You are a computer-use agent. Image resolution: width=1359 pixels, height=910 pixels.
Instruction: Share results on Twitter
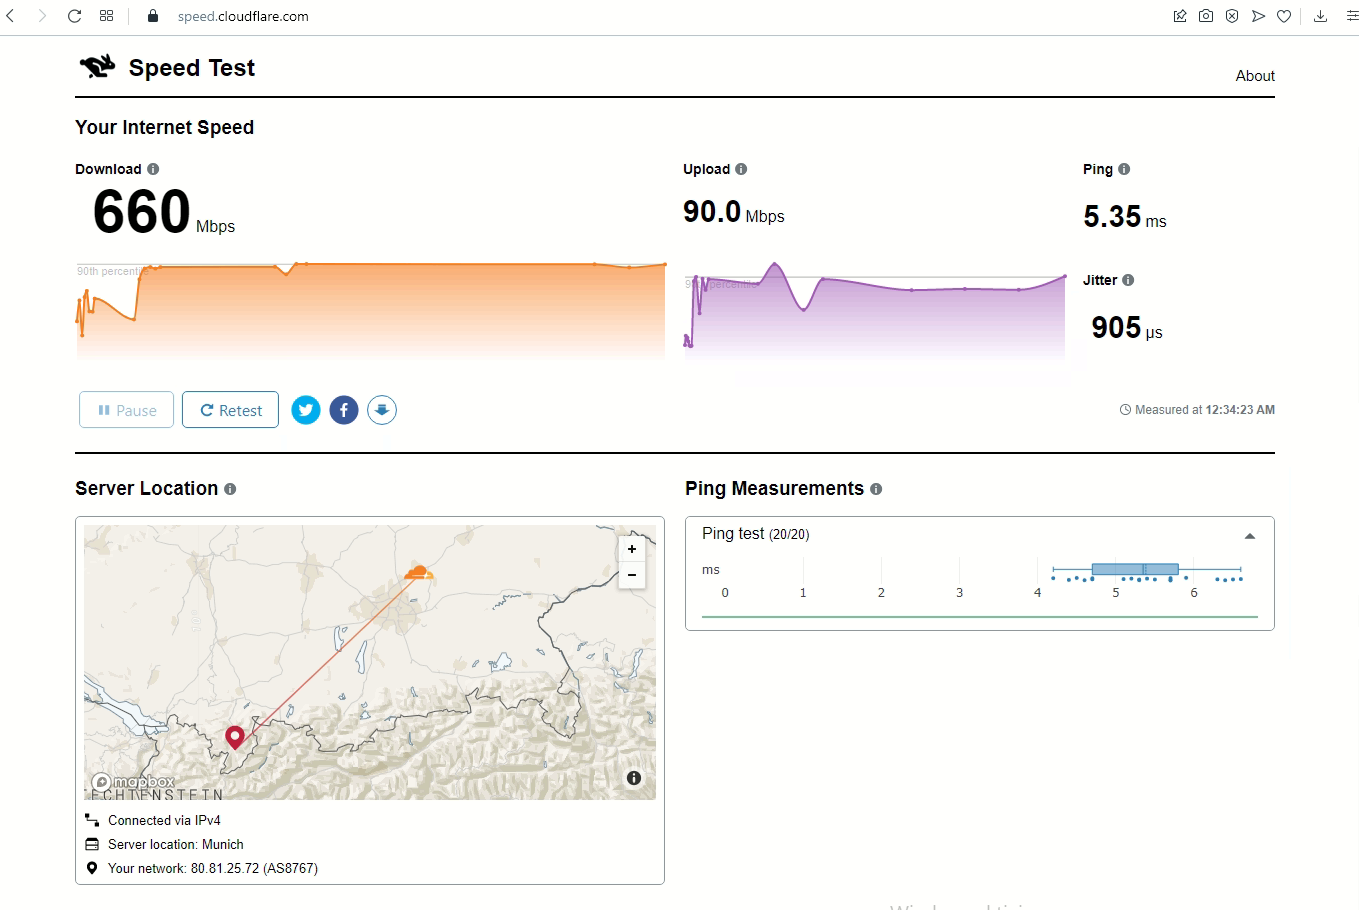click(x=306, y=410)
